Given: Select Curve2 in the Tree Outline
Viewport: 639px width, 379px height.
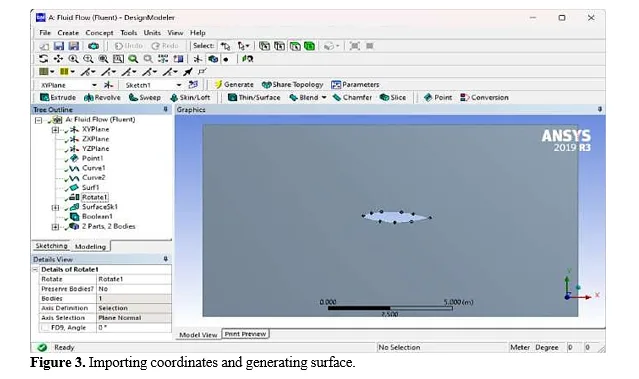Looking at the screenshot, I should (94, 178).
